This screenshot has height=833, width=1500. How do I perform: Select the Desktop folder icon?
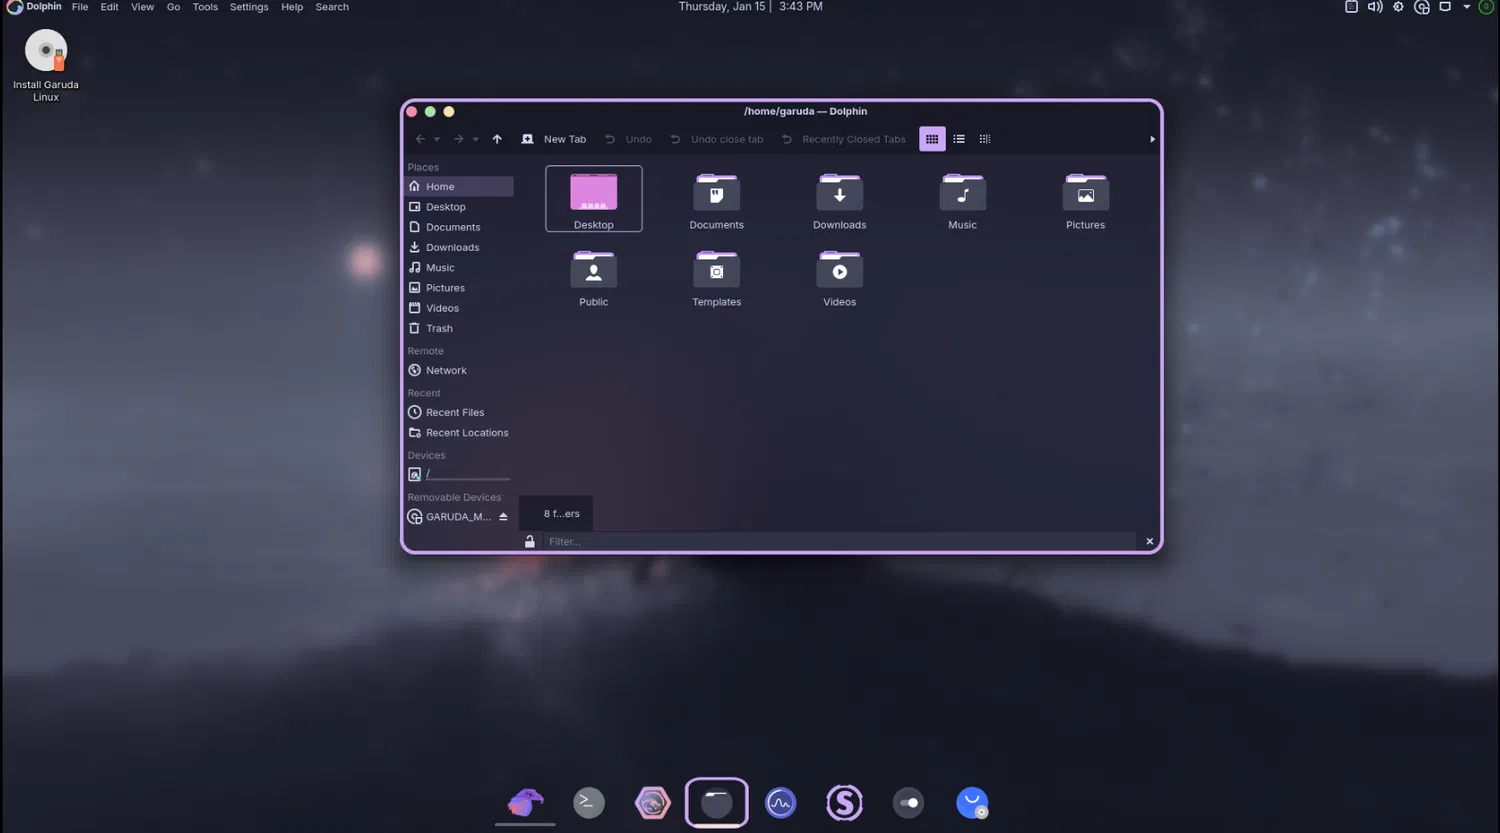pyautogui.click(x=594, y=199)
